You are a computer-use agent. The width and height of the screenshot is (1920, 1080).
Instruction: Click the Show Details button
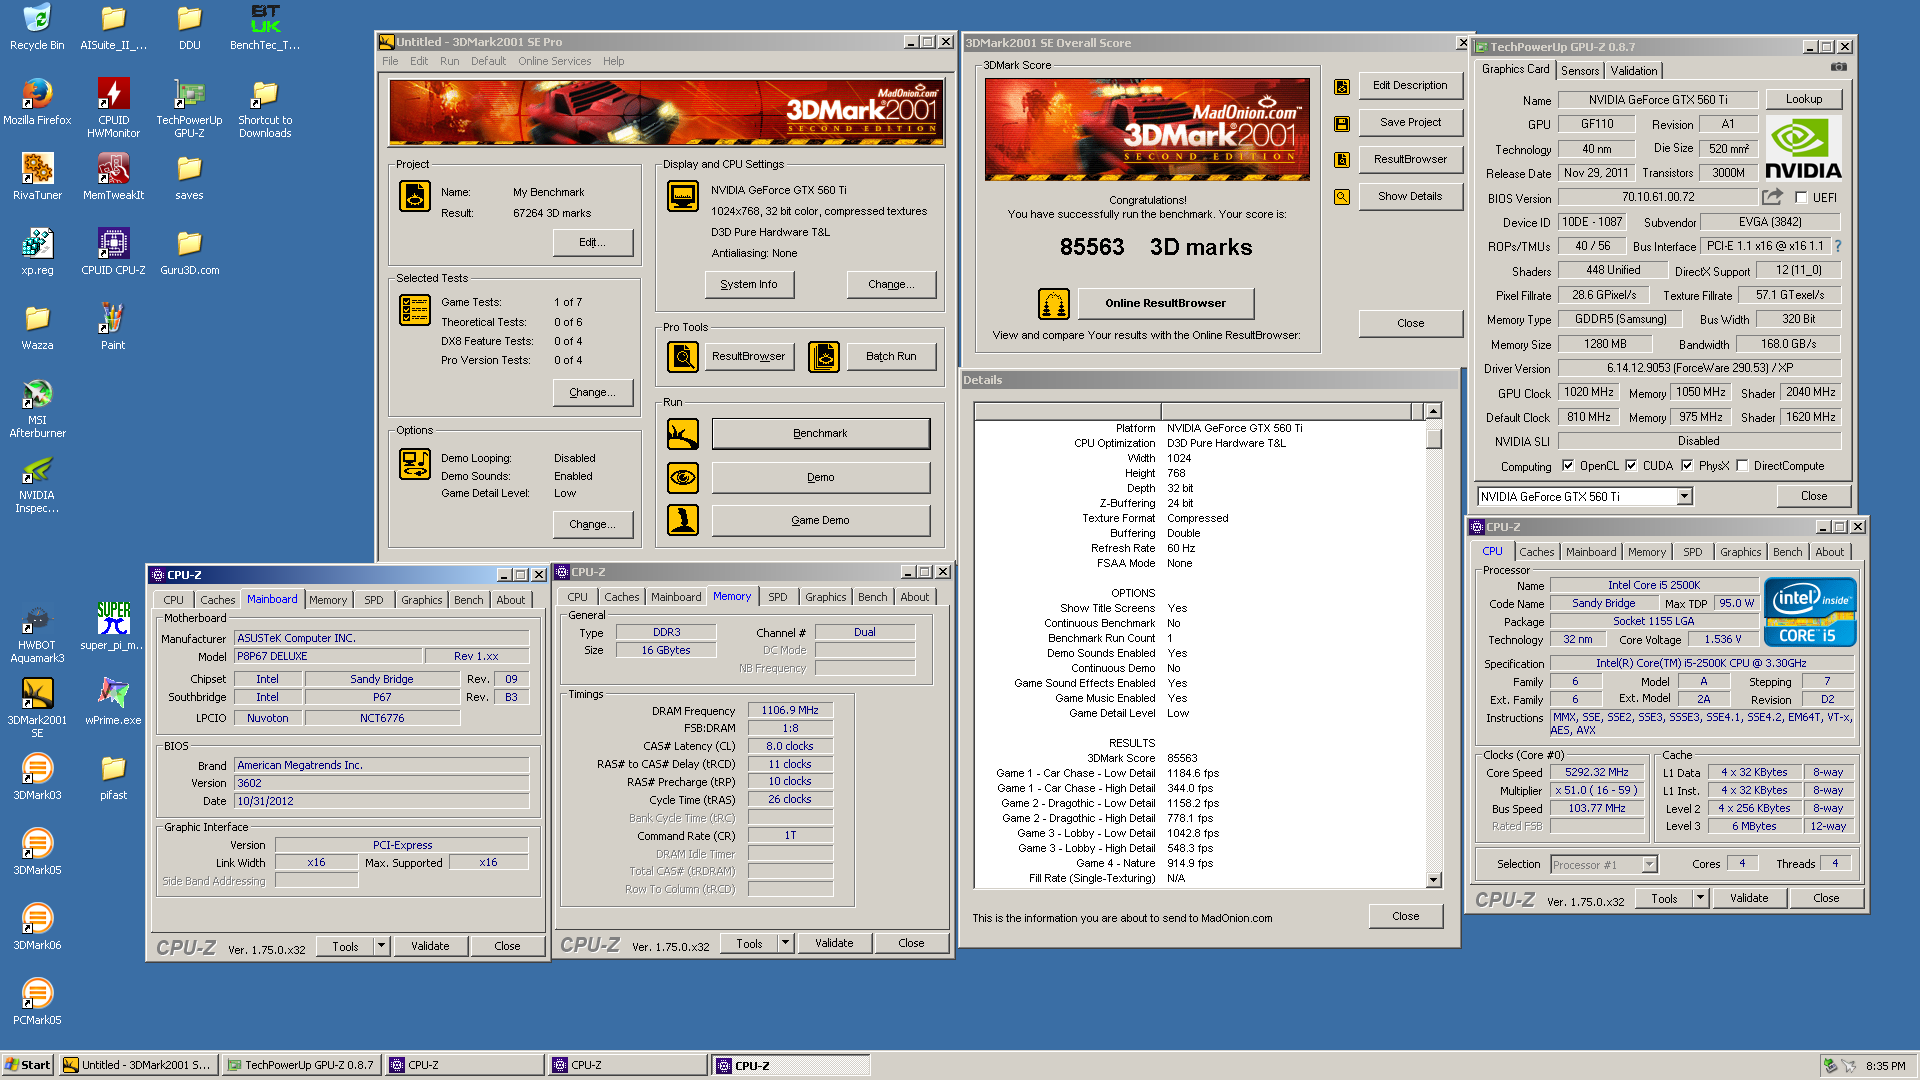point(1410,196)
